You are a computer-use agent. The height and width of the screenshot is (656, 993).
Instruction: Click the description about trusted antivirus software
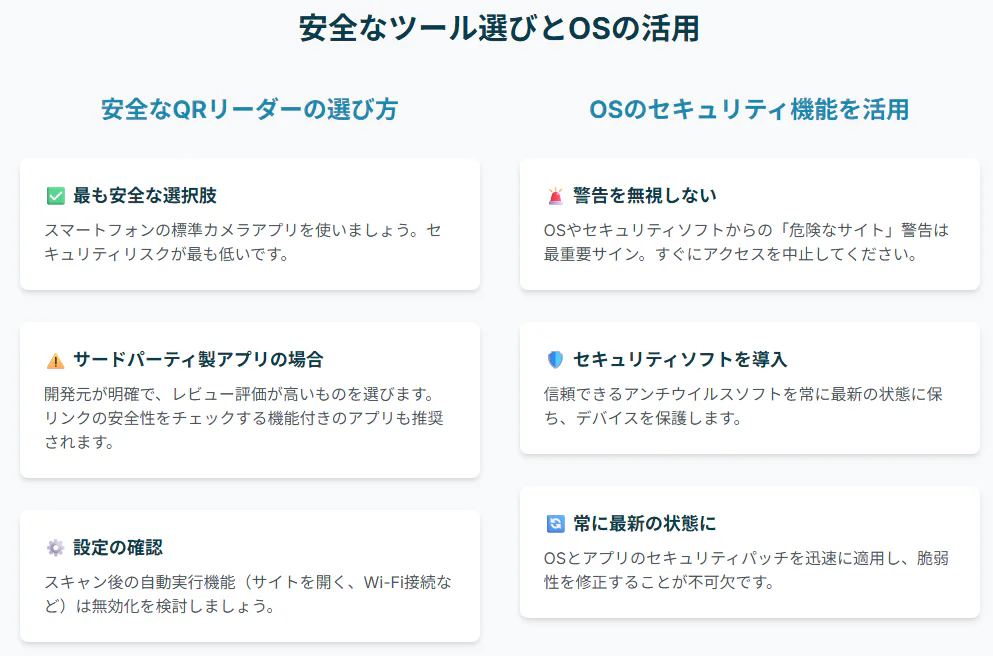click(743, 406)
